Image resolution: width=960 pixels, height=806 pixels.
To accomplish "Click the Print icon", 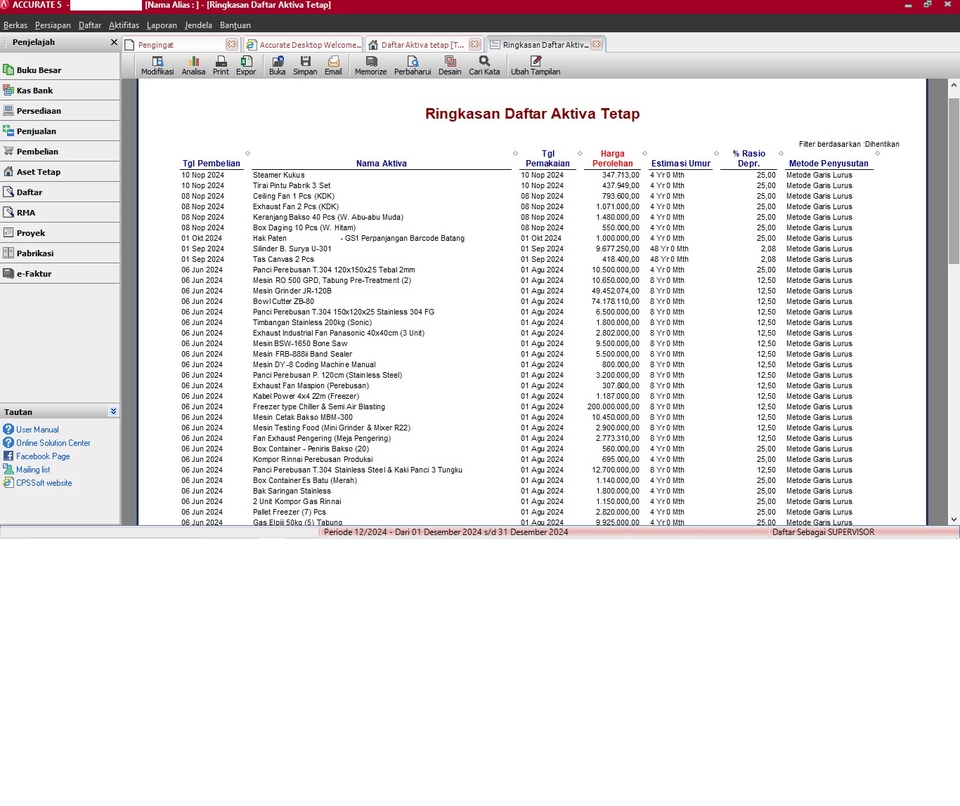I will point(220,65).
